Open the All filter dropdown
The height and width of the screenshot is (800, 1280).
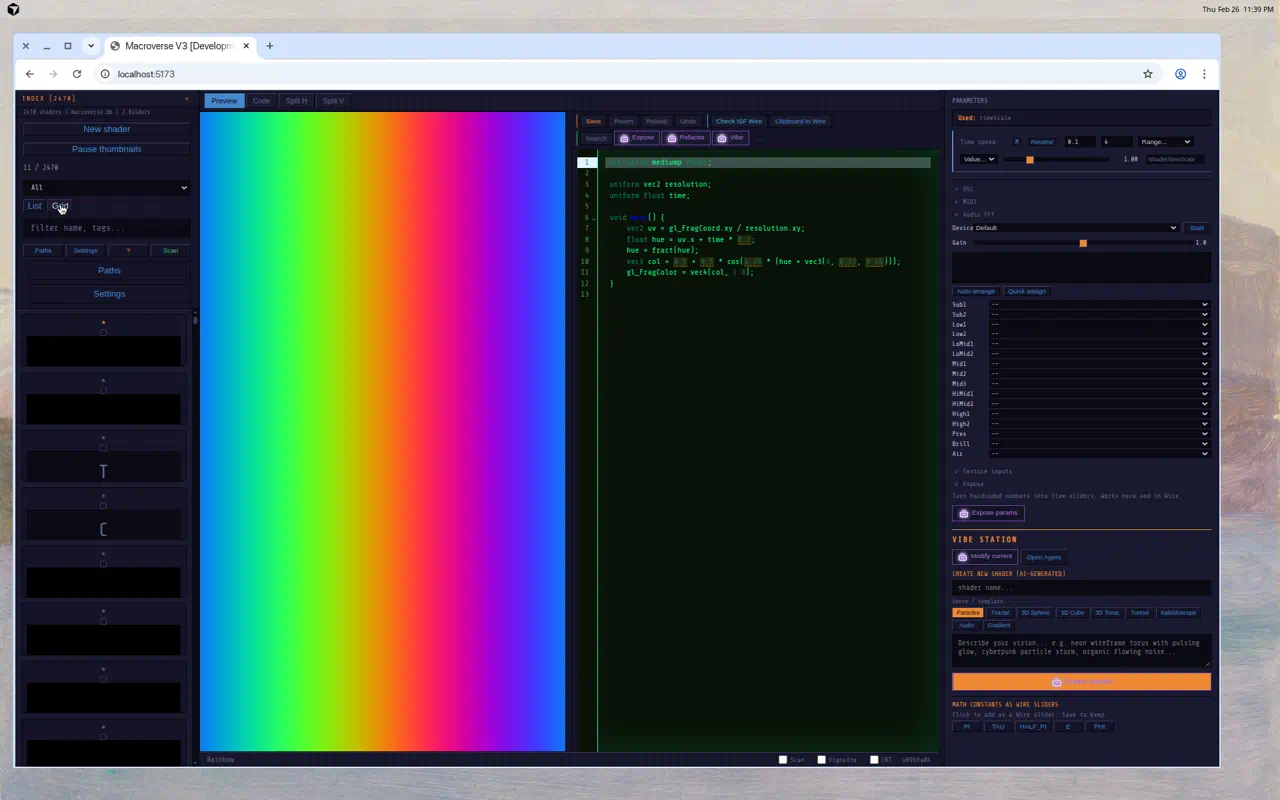[x=107, y=187]
